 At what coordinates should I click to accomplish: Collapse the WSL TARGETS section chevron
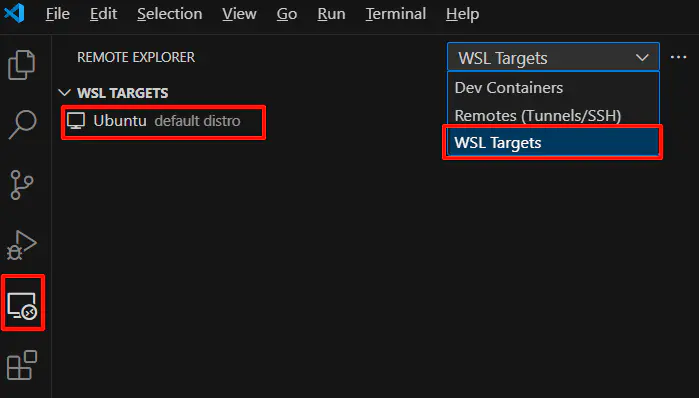[x=65, y=93]
